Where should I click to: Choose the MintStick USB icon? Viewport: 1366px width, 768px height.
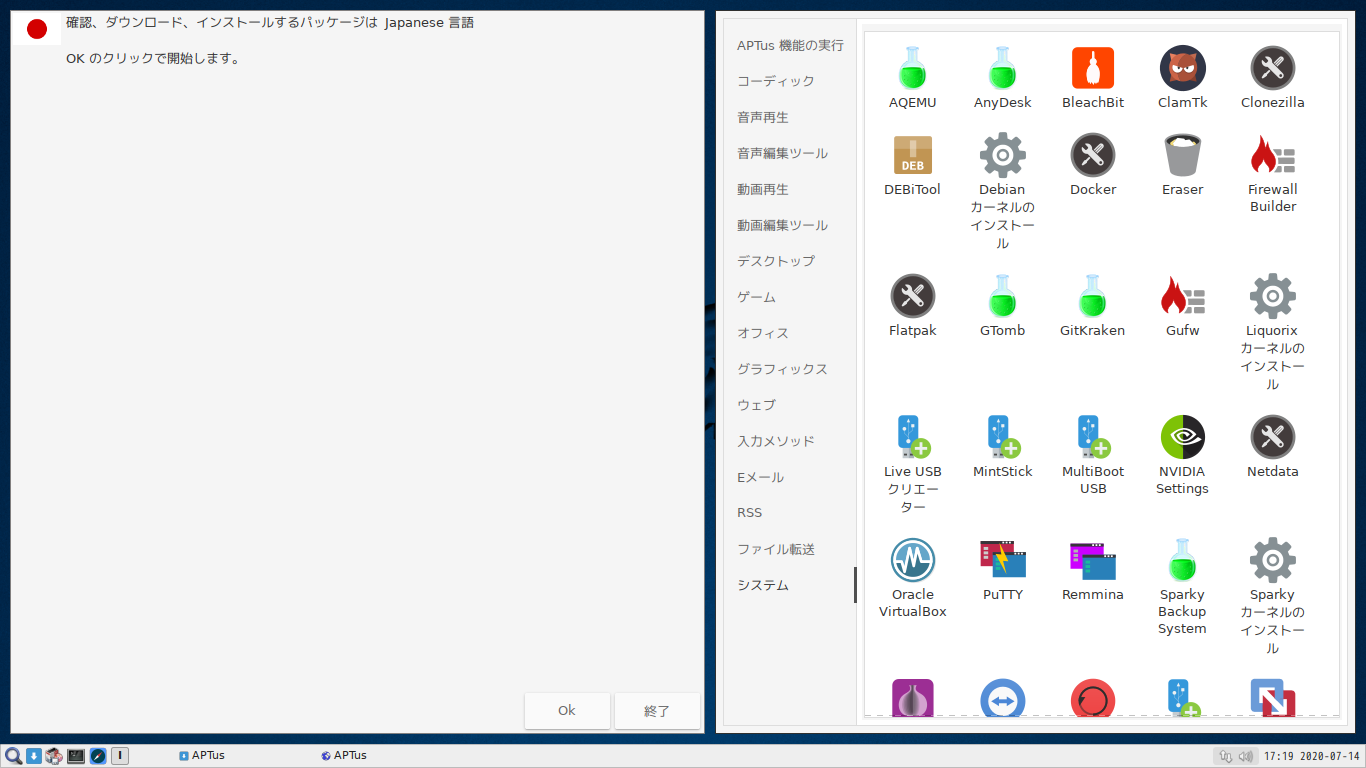tap(1002, 437)
